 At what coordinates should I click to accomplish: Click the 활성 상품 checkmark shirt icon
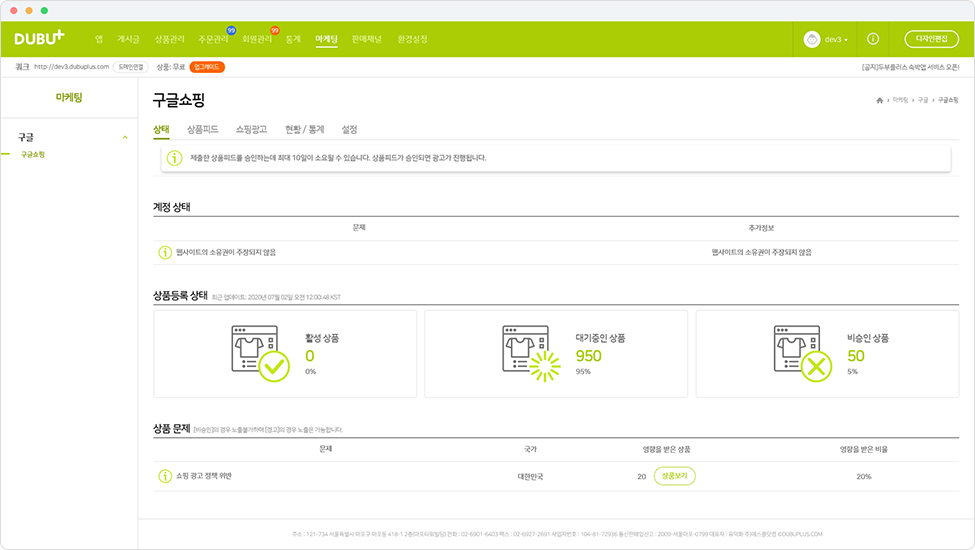[x=261, y=353]
